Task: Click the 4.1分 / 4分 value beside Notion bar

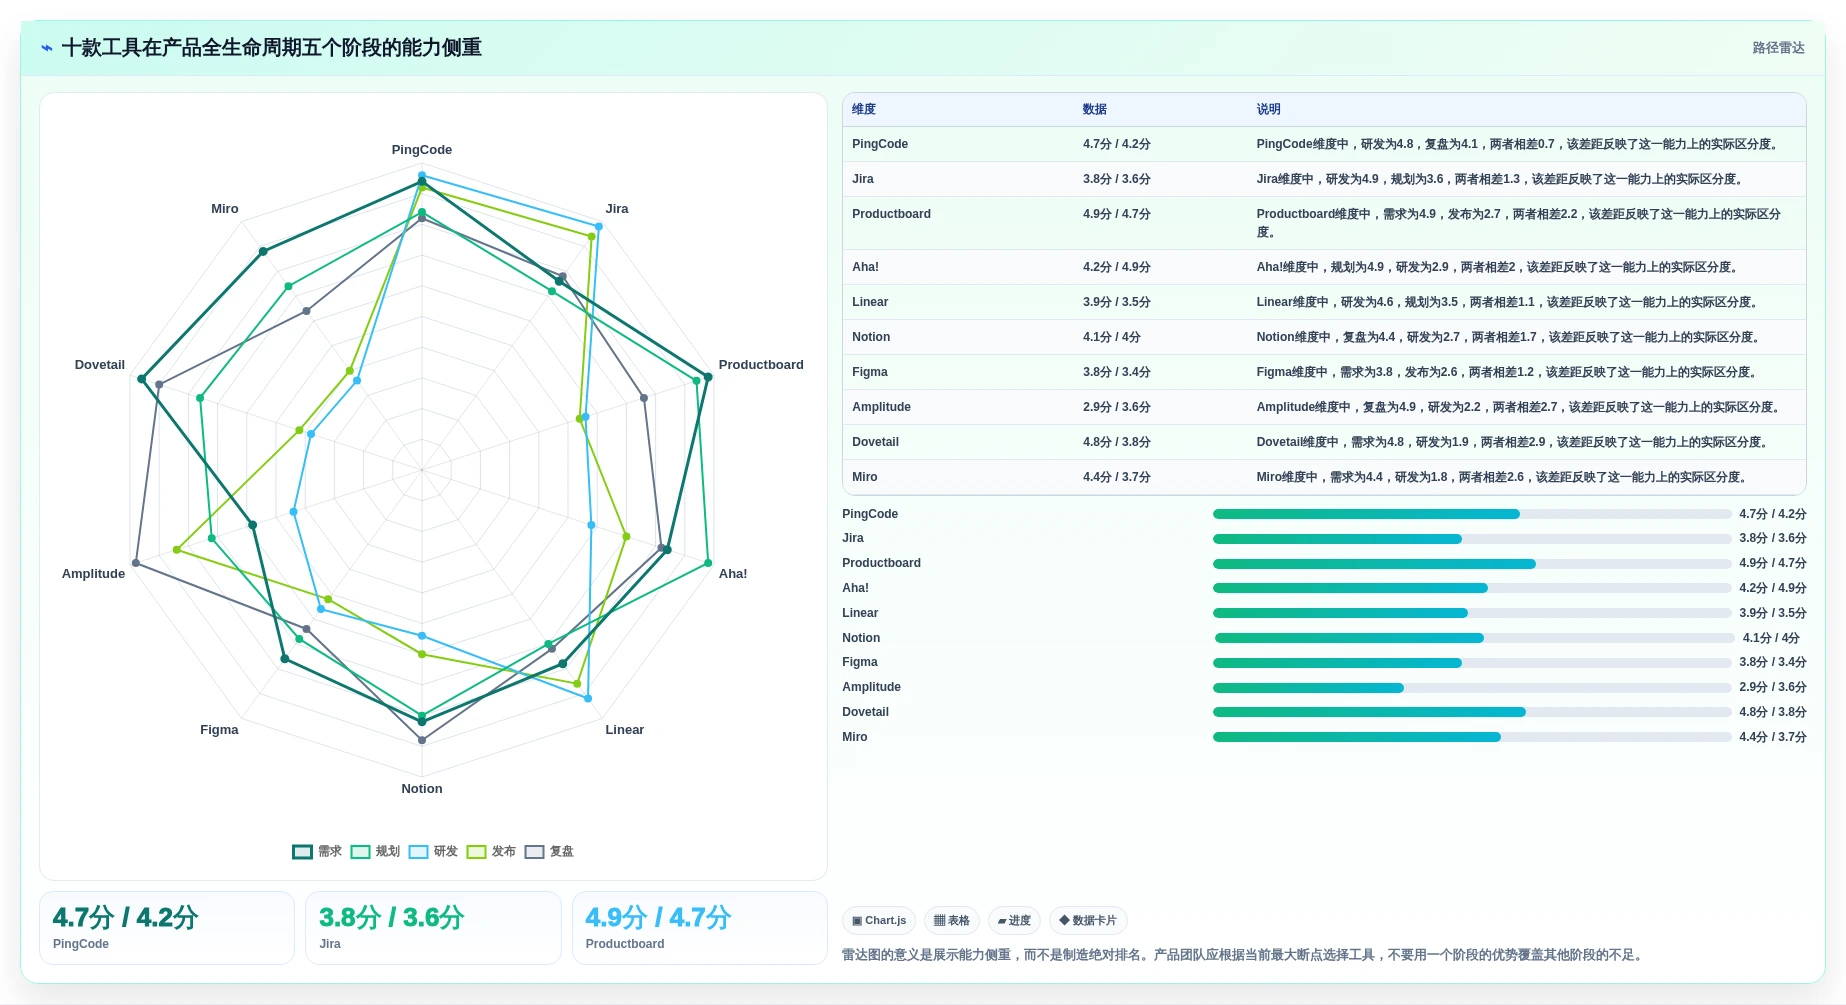Action: point(1771,638)
